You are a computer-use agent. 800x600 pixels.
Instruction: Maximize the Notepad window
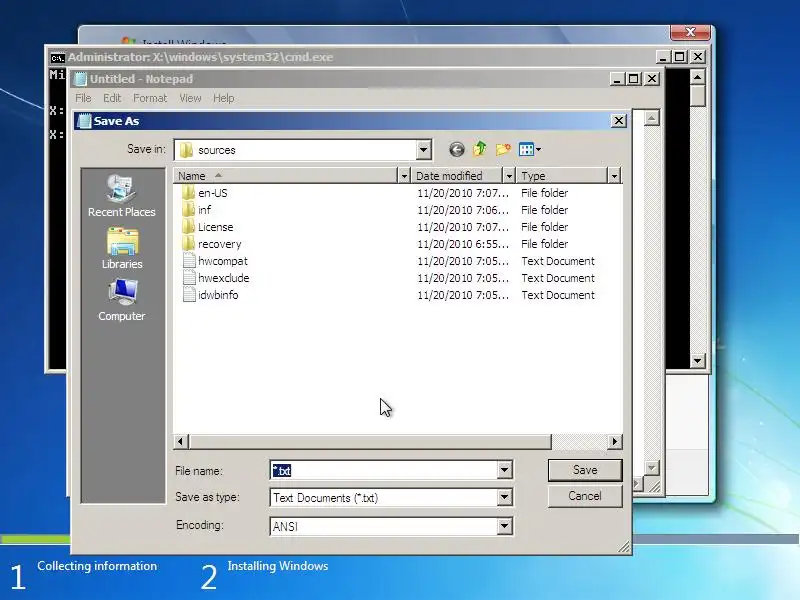coord(633,79)
